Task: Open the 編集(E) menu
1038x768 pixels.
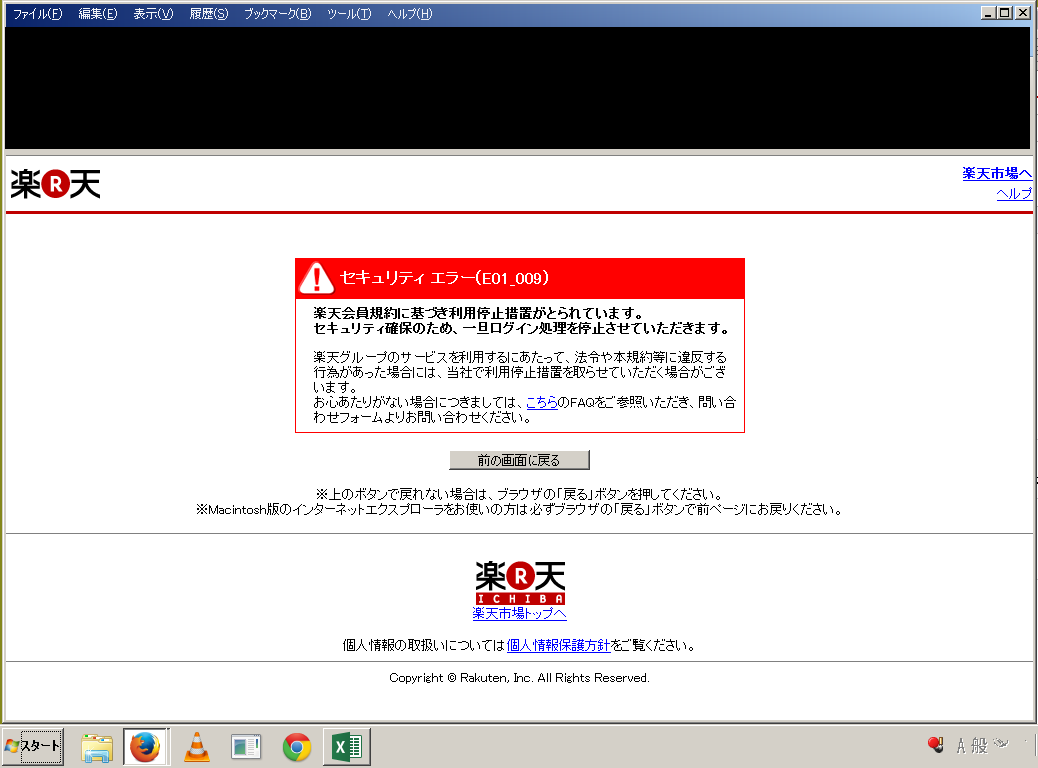Action: 97,14
